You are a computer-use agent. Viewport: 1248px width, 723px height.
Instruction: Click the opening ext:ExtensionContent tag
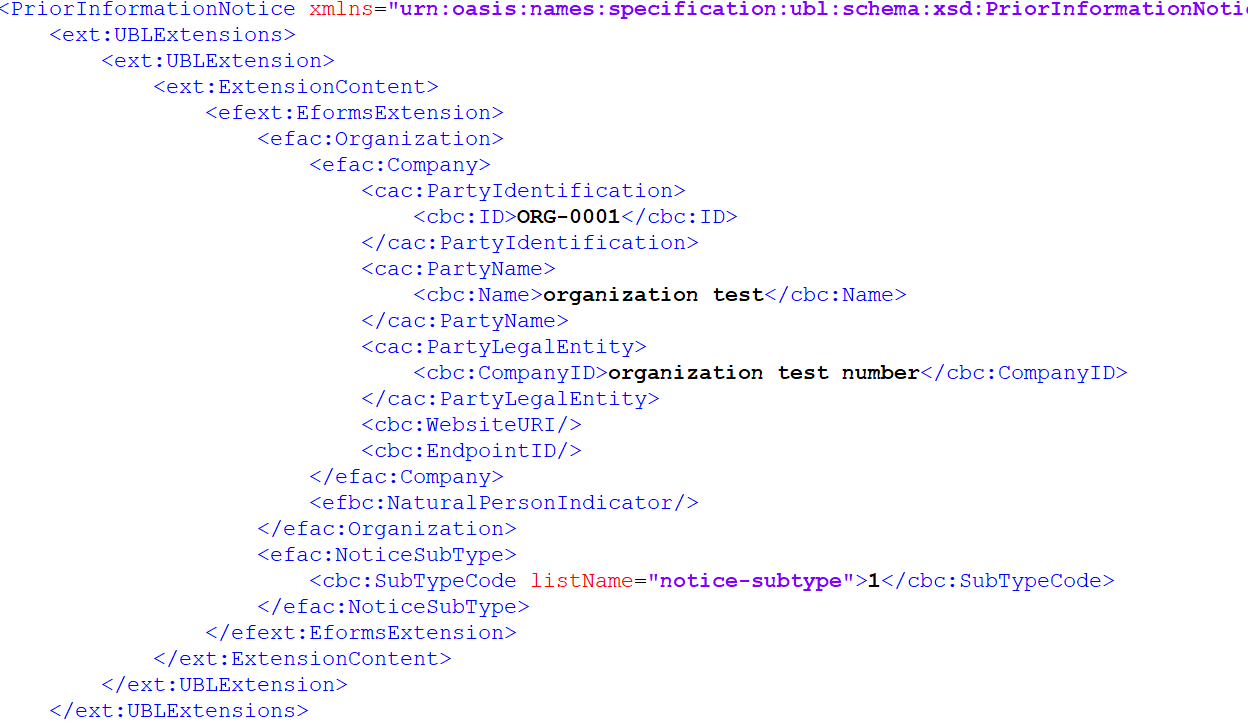tap(296, 87)
